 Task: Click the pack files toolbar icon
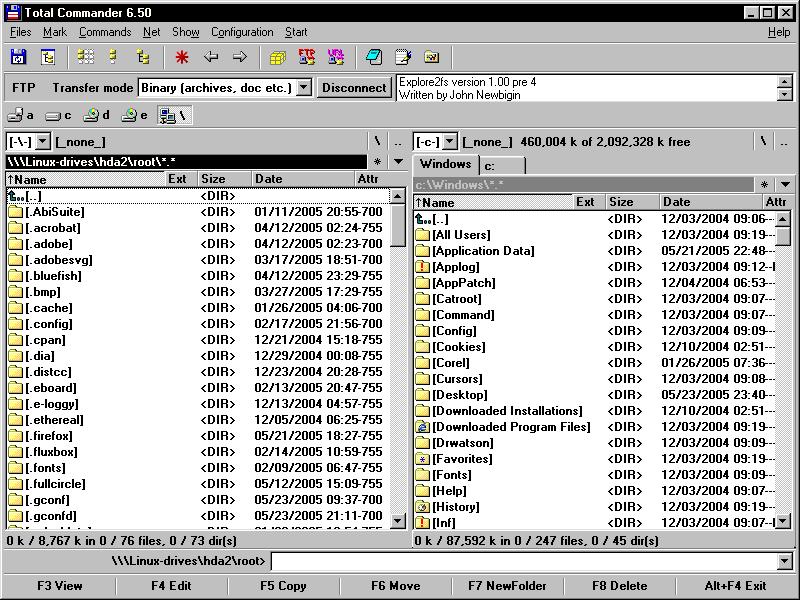pos(277,57)
